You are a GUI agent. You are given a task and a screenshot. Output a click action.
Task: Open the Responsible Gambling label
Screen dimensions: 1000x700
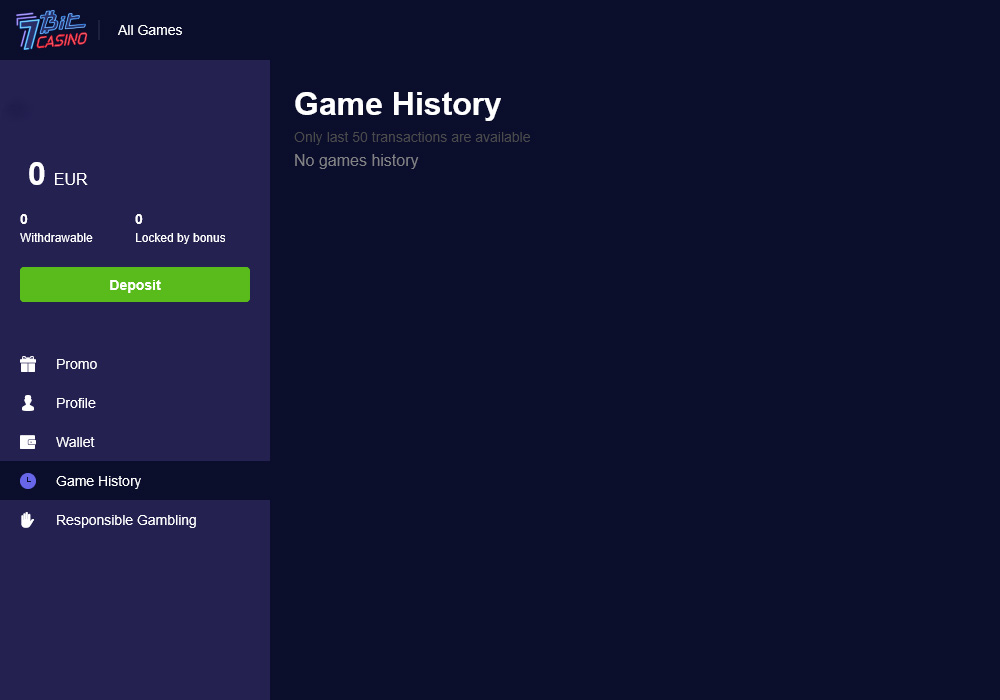(126, 520)
